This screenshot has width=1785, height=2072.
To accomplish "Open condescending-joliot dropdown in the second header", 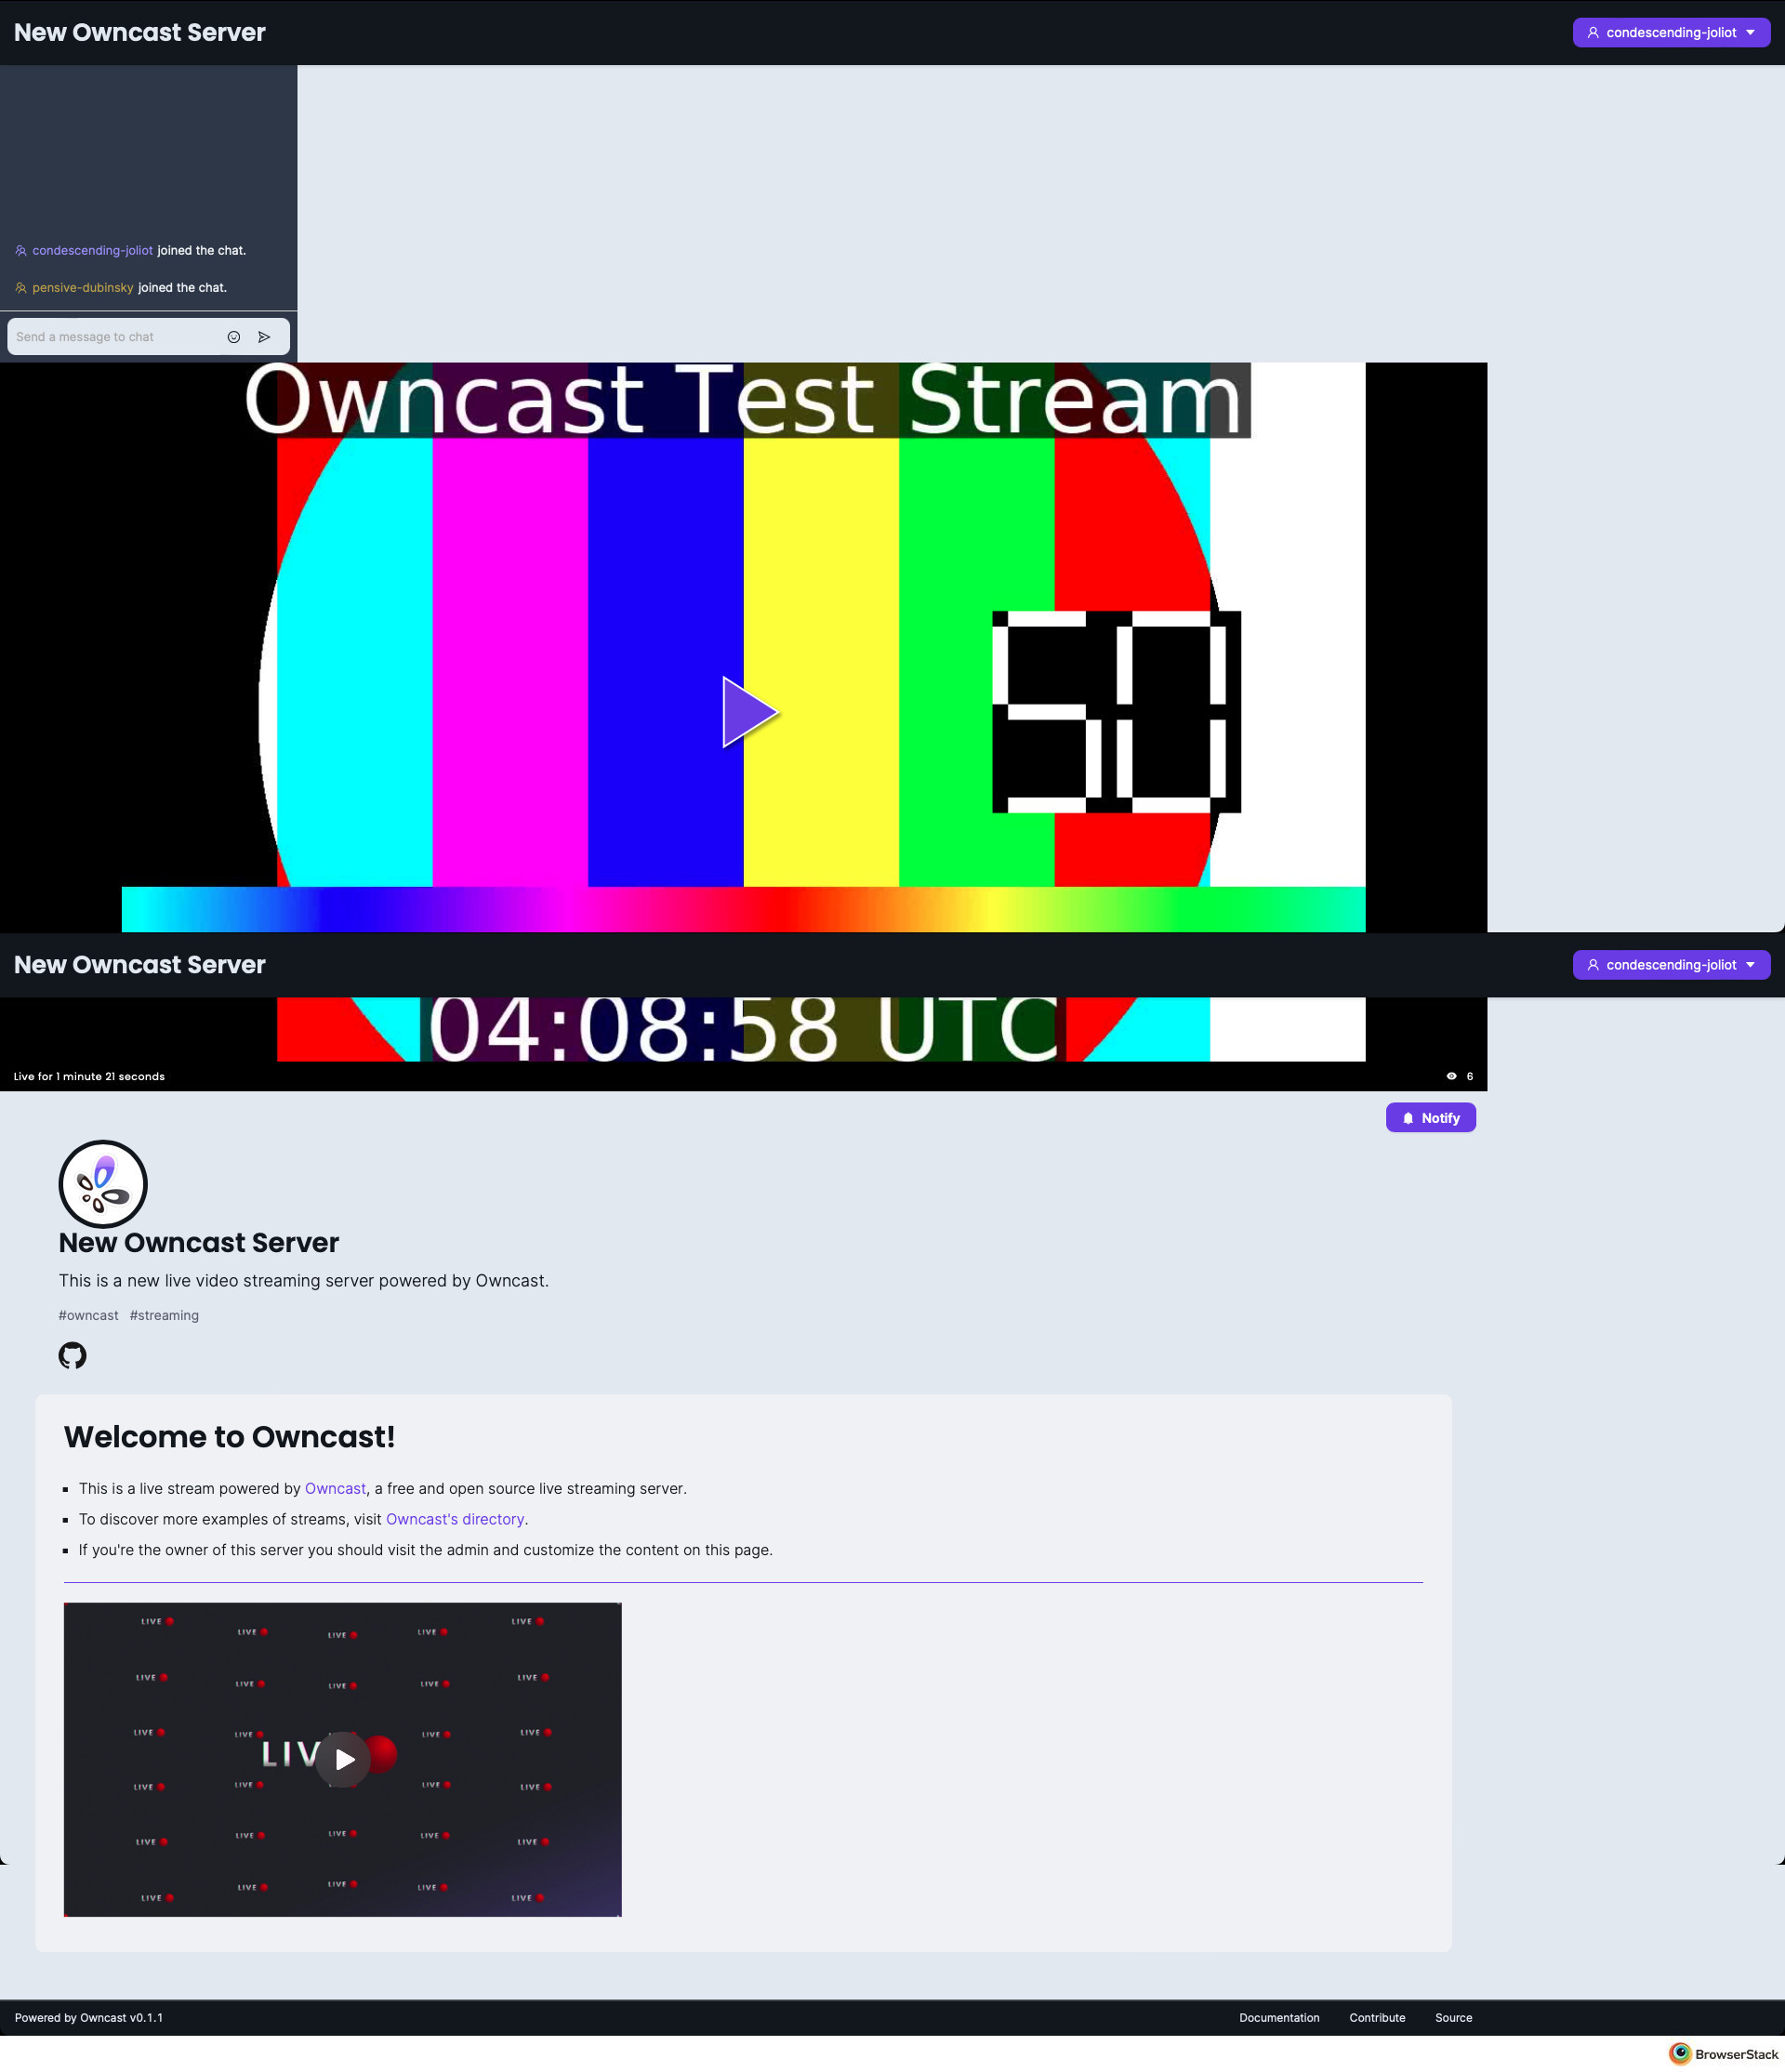I will click(x=1670, y=964).
